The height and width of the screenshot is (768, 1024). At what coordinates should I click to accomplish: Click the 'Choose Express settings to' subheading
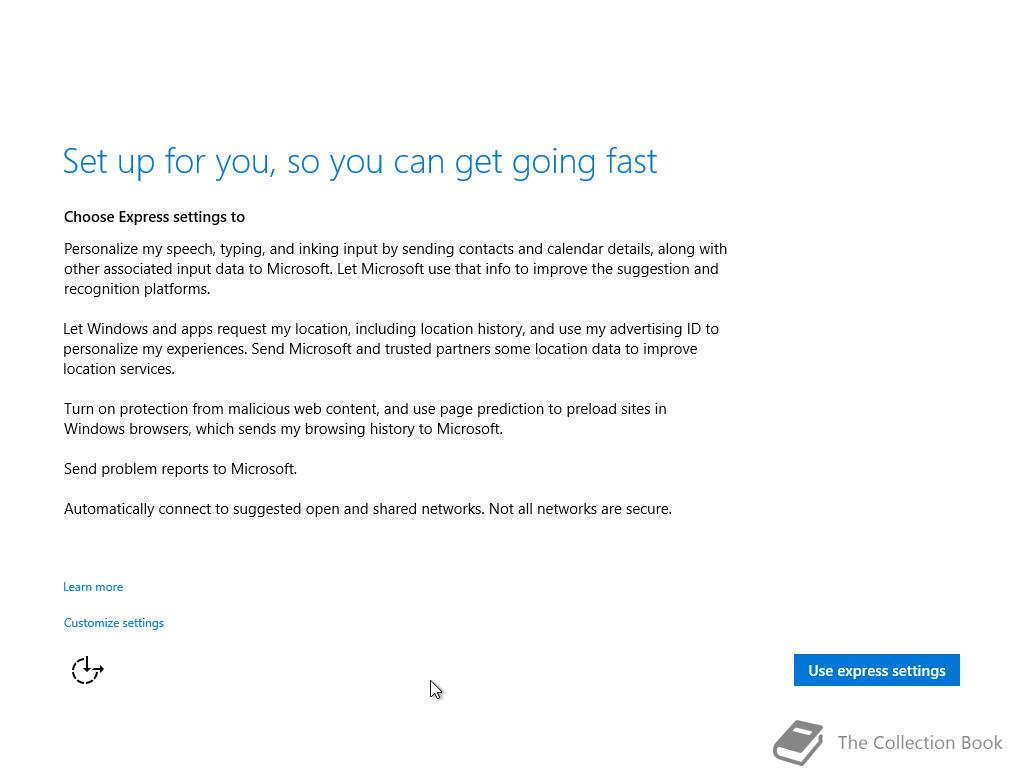pos(154,217)
